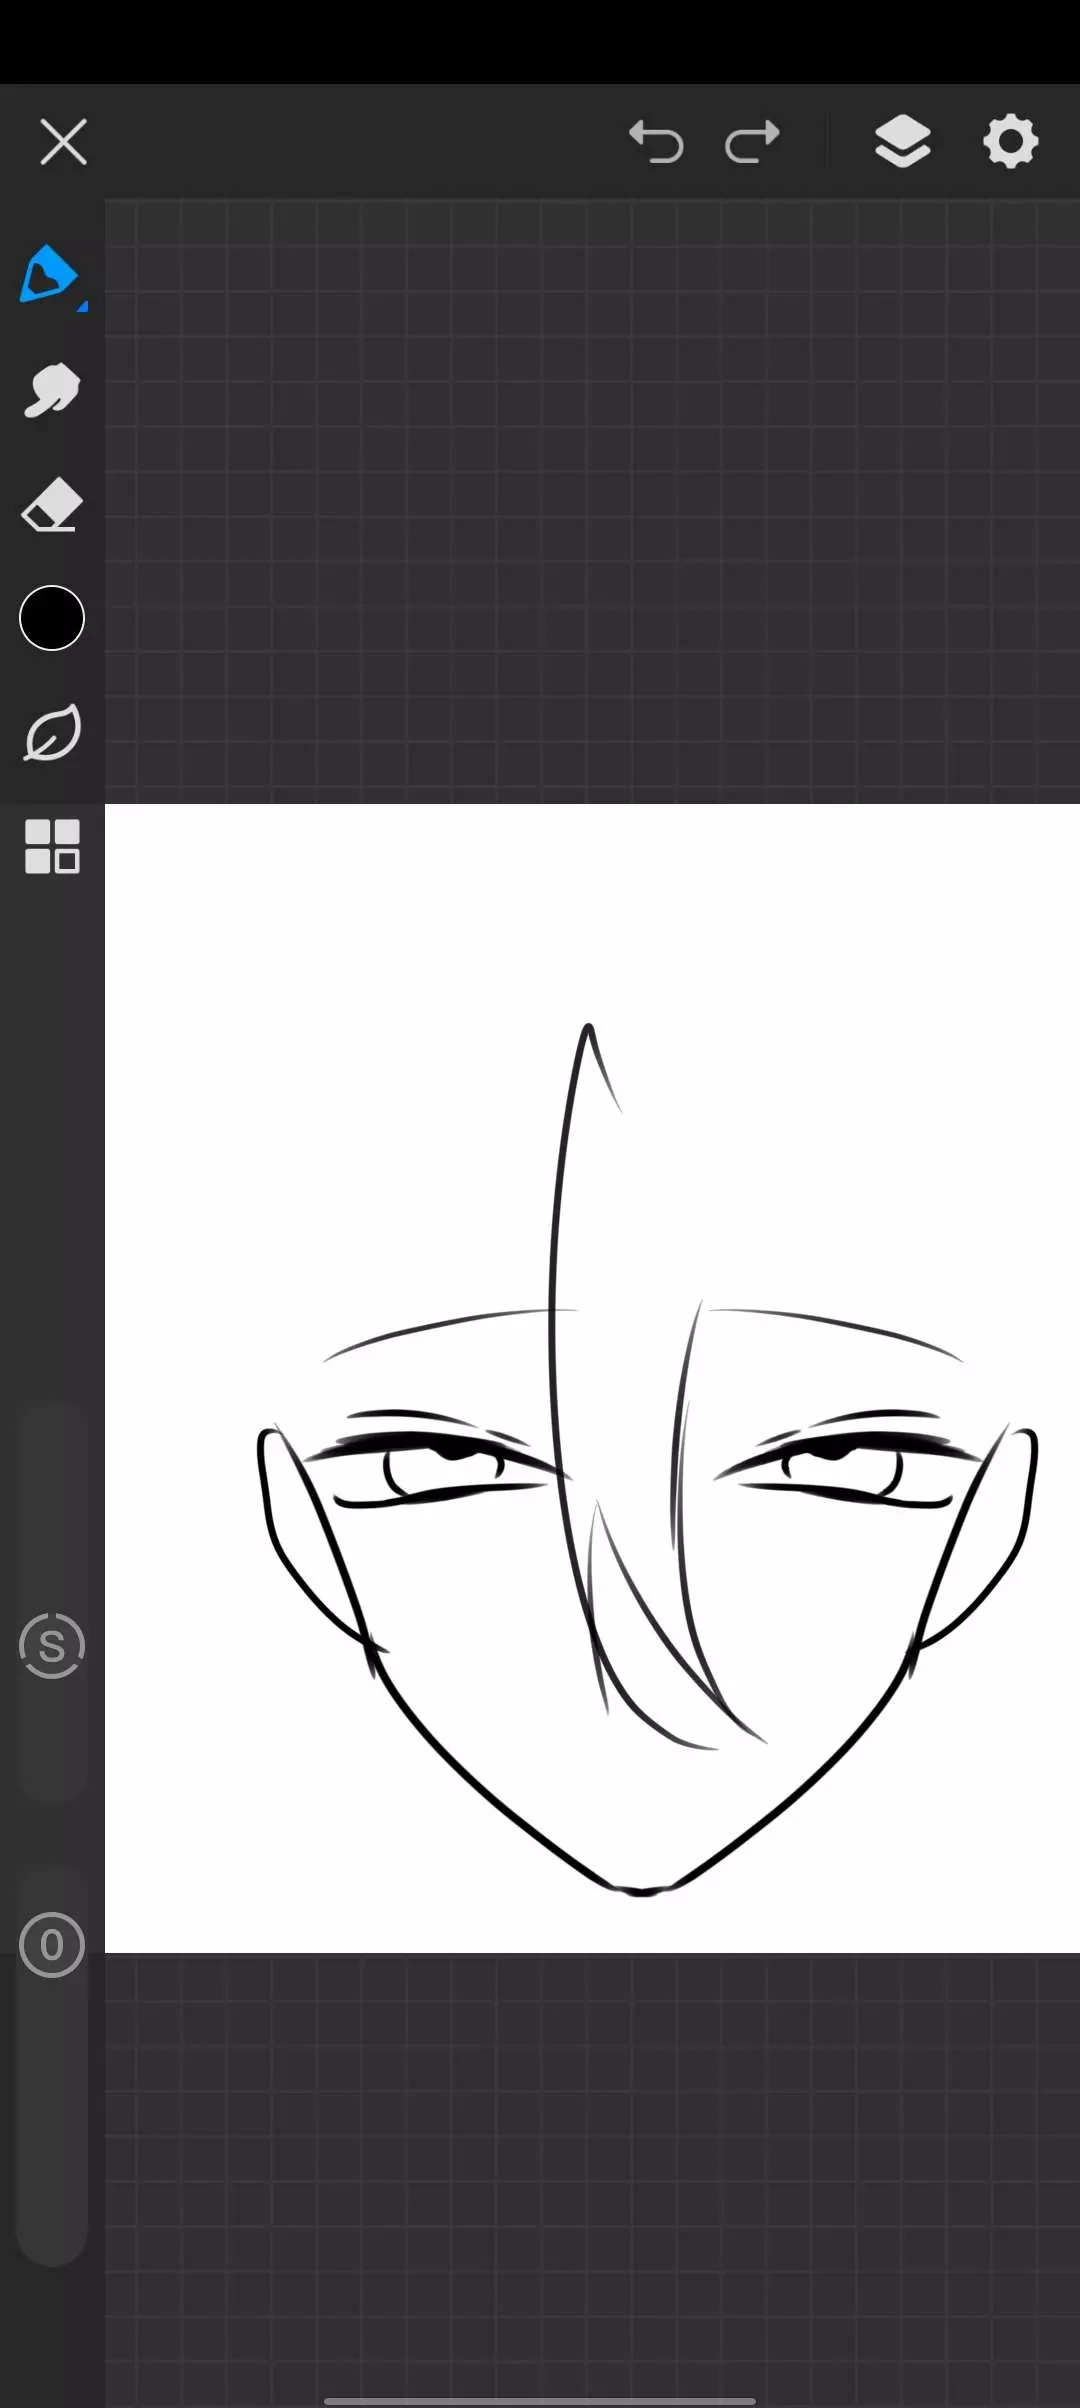Tap the opacity O handle
This screenshot has height=2408, width=1080.
[x=52, y=1945]
